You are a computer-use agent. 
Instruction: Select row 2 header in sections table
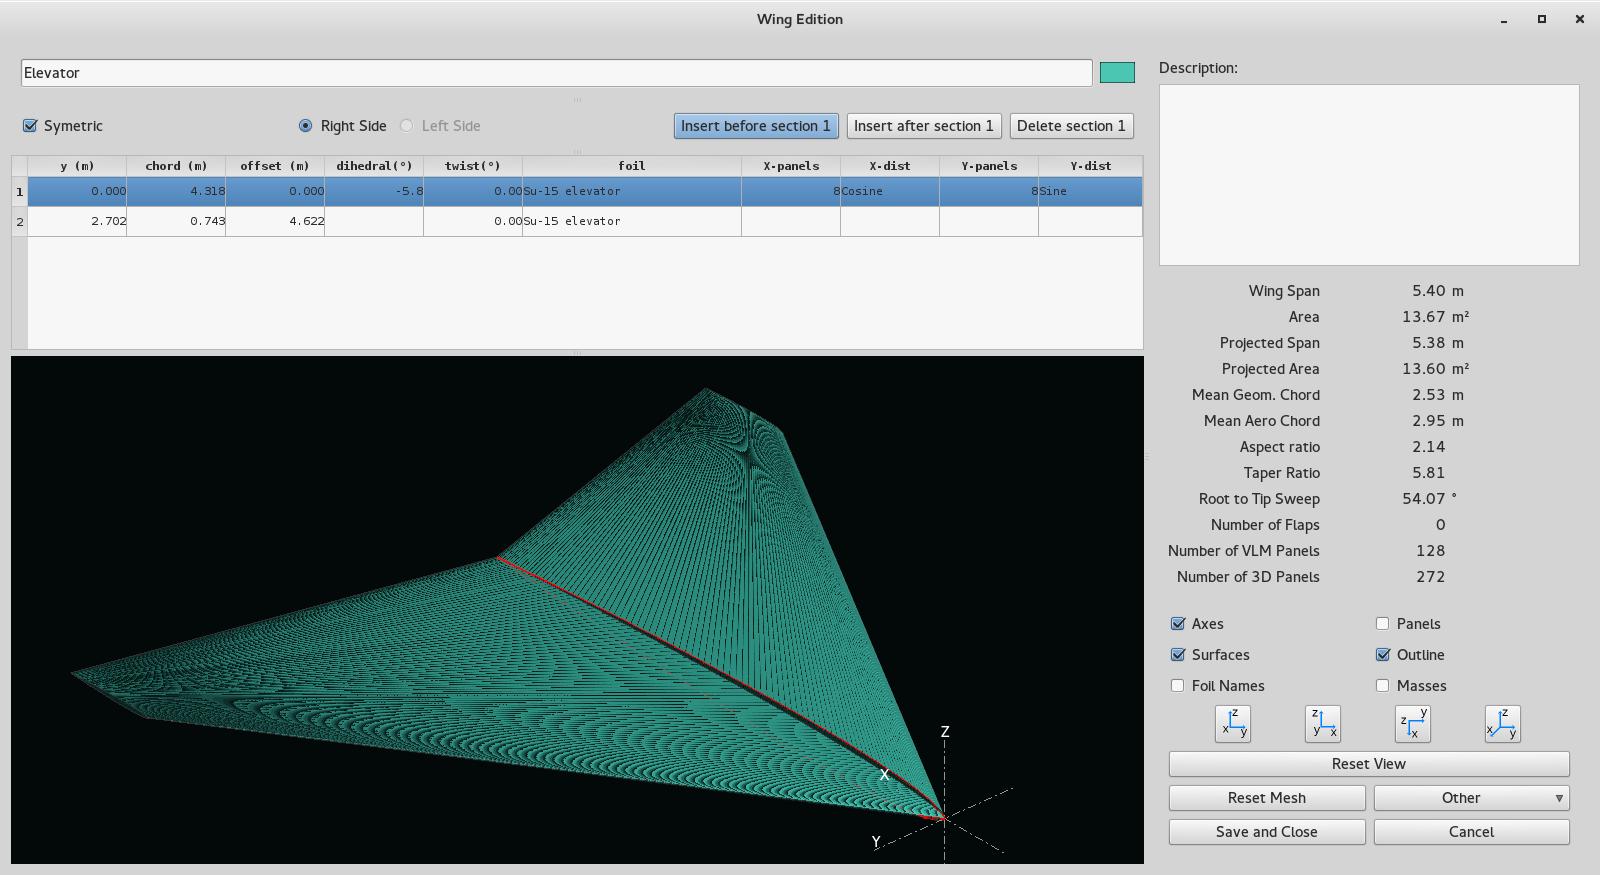click(19, 221)
